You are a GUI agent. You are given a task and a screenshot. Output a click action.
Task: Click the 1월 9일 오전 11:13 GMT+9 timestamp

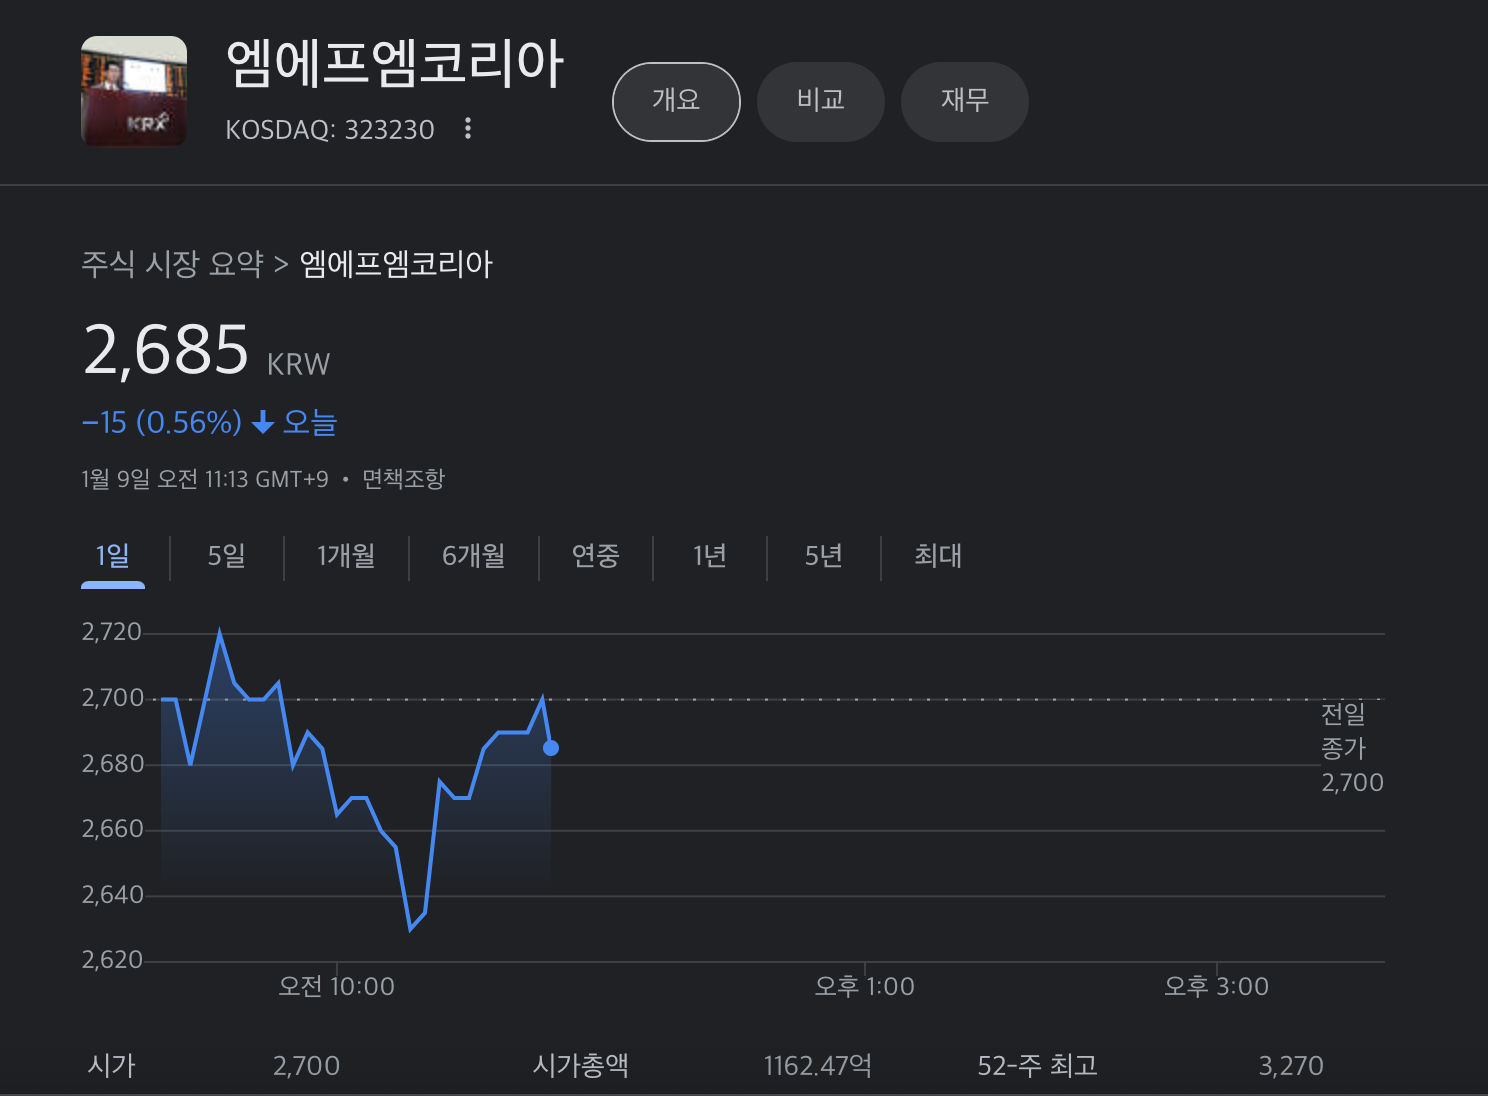[x=205, y=479]
